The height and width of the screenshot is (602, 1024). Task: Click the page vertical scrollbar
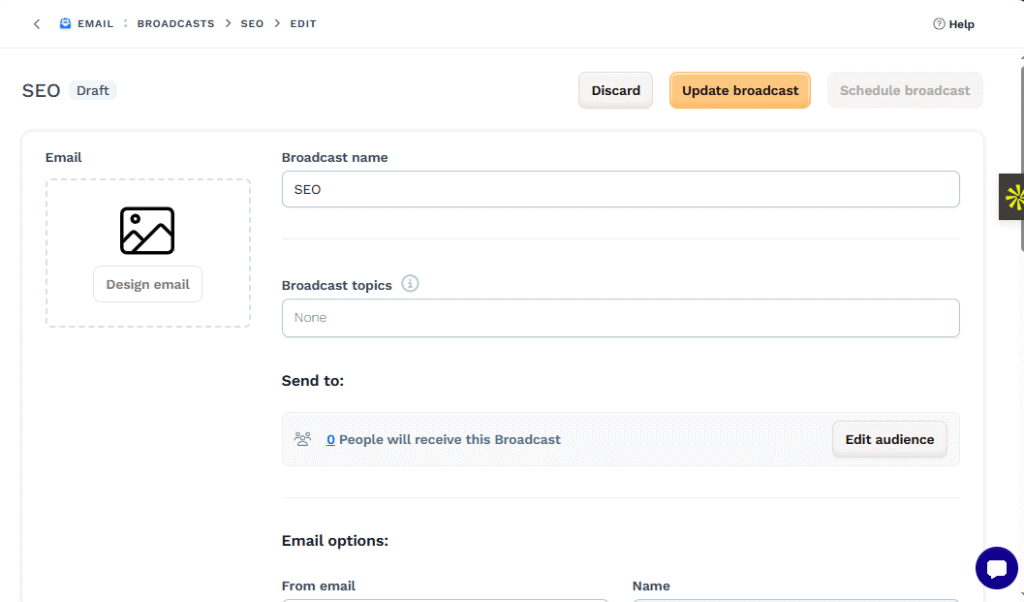(x=1022, y=157)
